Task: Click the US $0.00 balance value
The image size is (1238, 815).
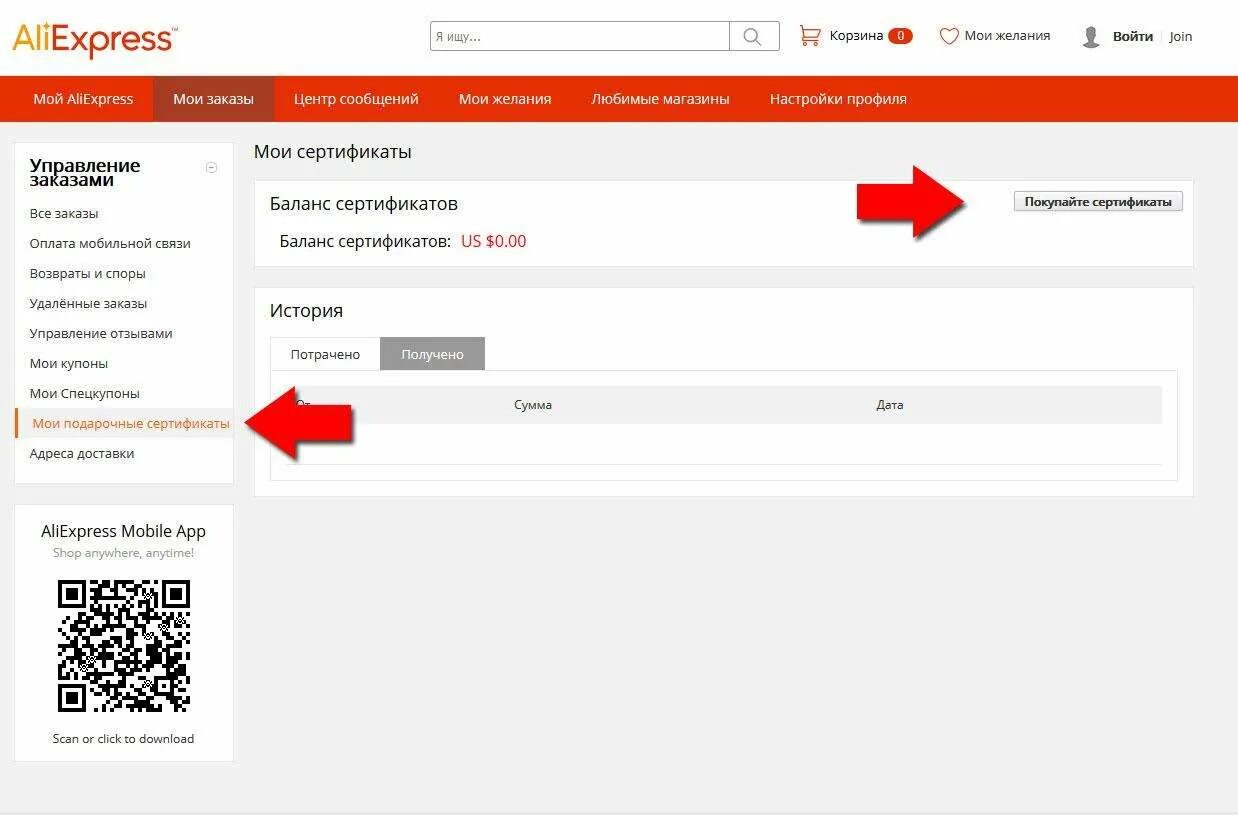Action: (x=494, y=241)
